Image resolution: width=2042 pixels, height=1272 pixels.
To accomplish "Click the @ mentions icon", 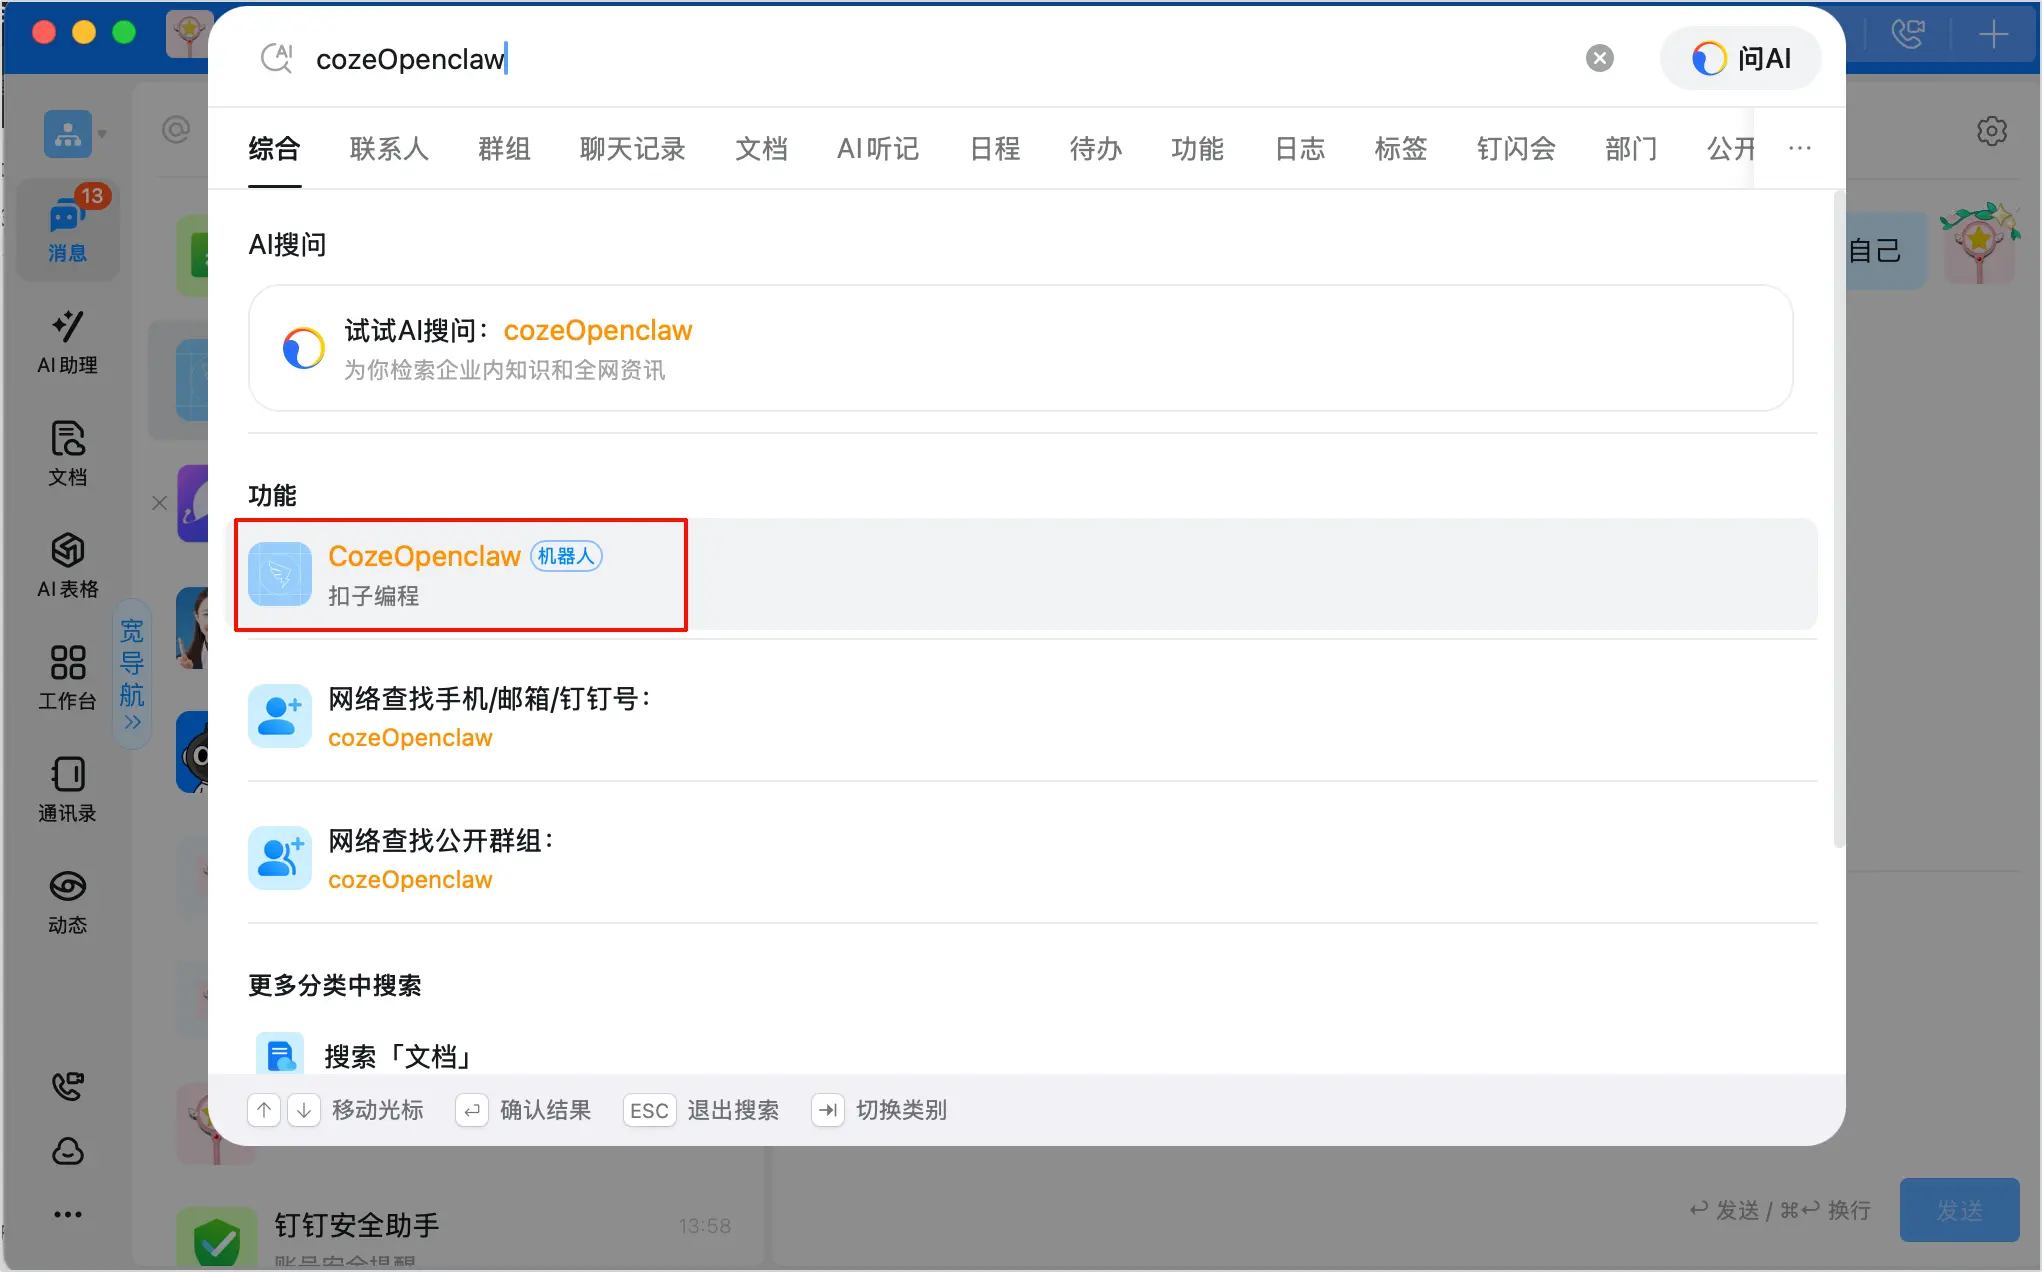I will click(x=176, y=130).
